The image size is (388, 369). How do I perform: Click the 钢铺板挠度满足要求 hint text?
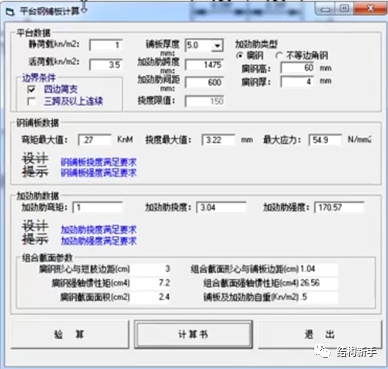[x=99, y=162]
